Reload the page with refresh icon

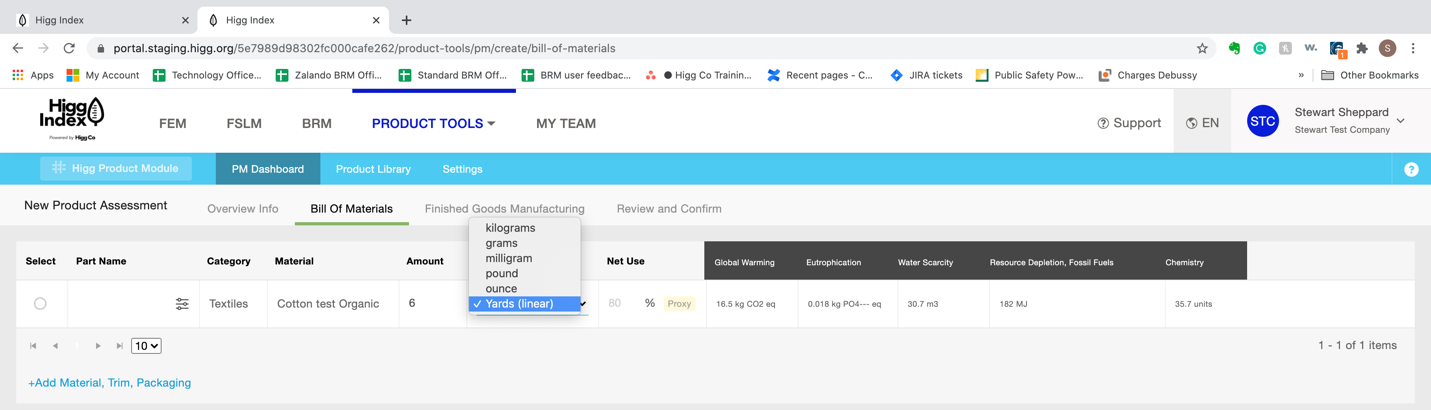point(69,48)
